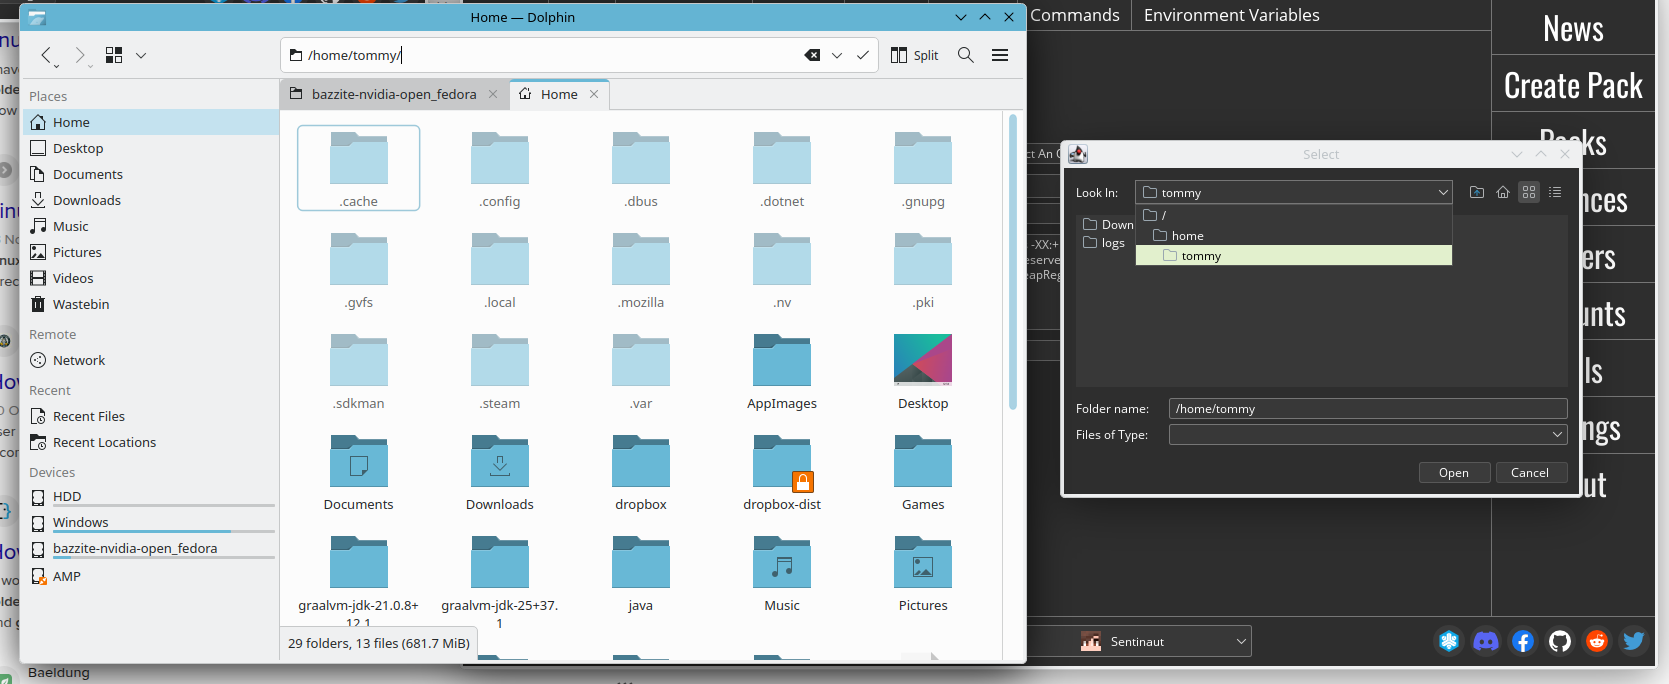Go up one folder level in Select dialog
Viewport: 1669px width, 684px height.
[1477, 192]
